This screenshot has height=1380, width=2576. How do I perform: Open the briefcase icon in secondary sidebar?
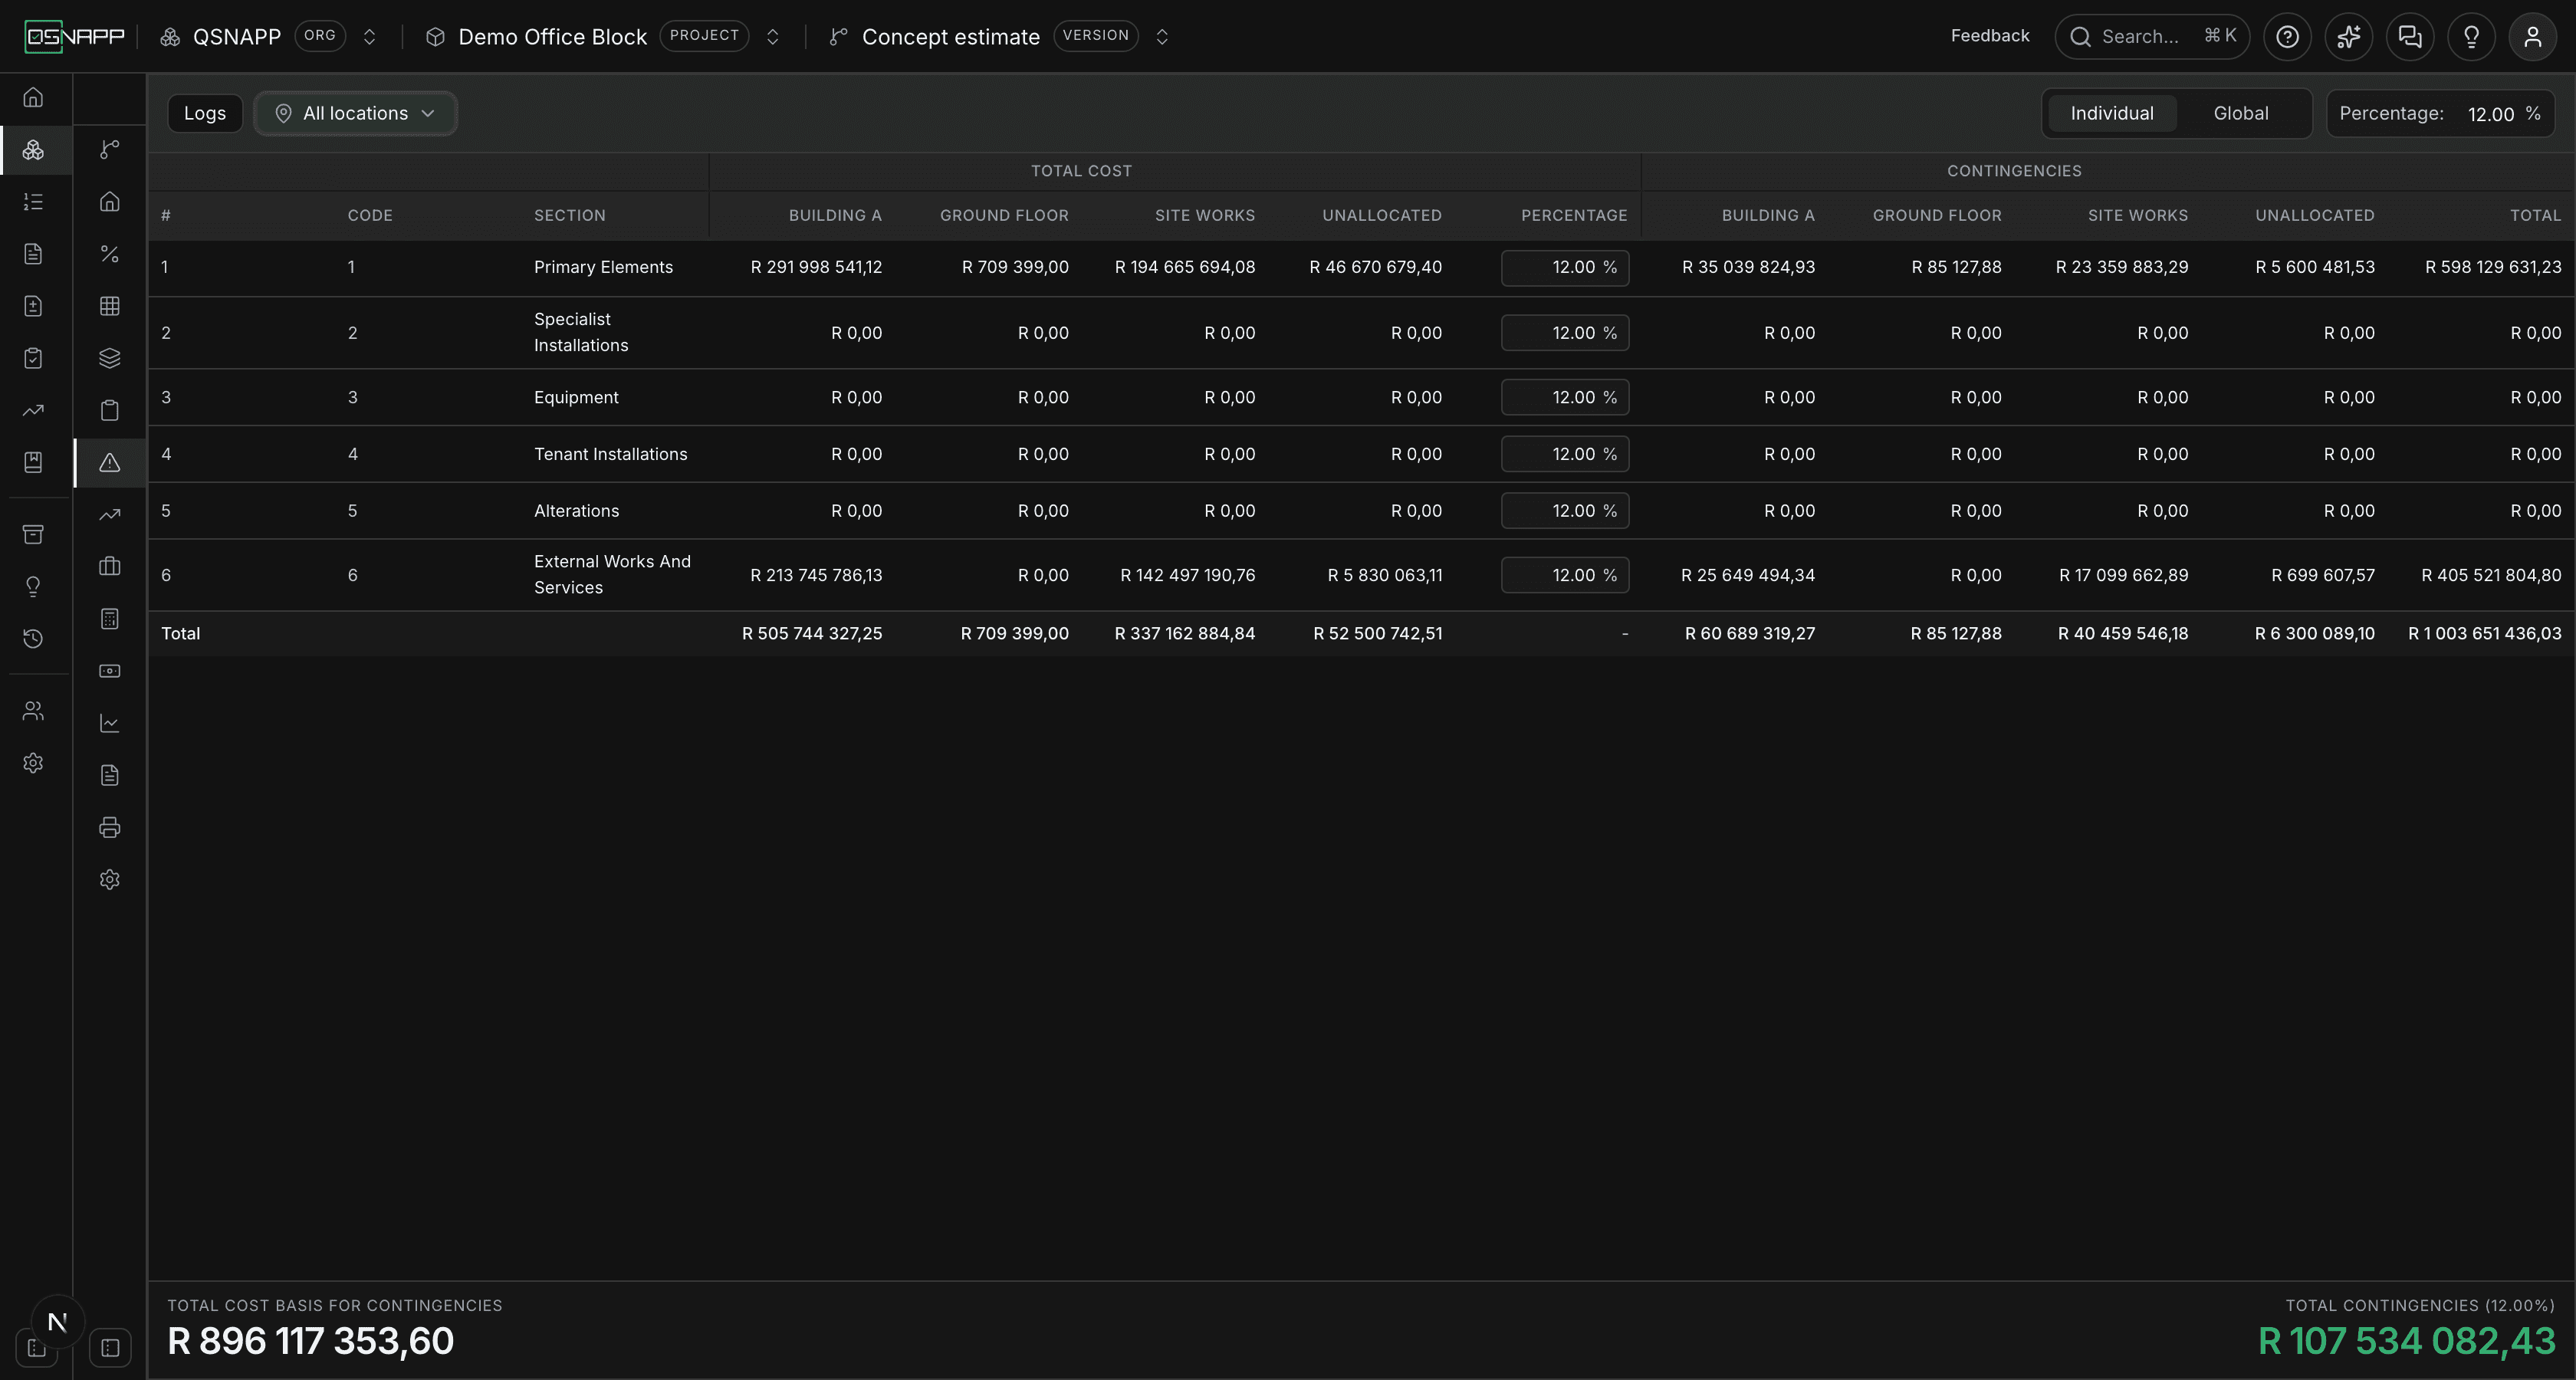(110, 567)
